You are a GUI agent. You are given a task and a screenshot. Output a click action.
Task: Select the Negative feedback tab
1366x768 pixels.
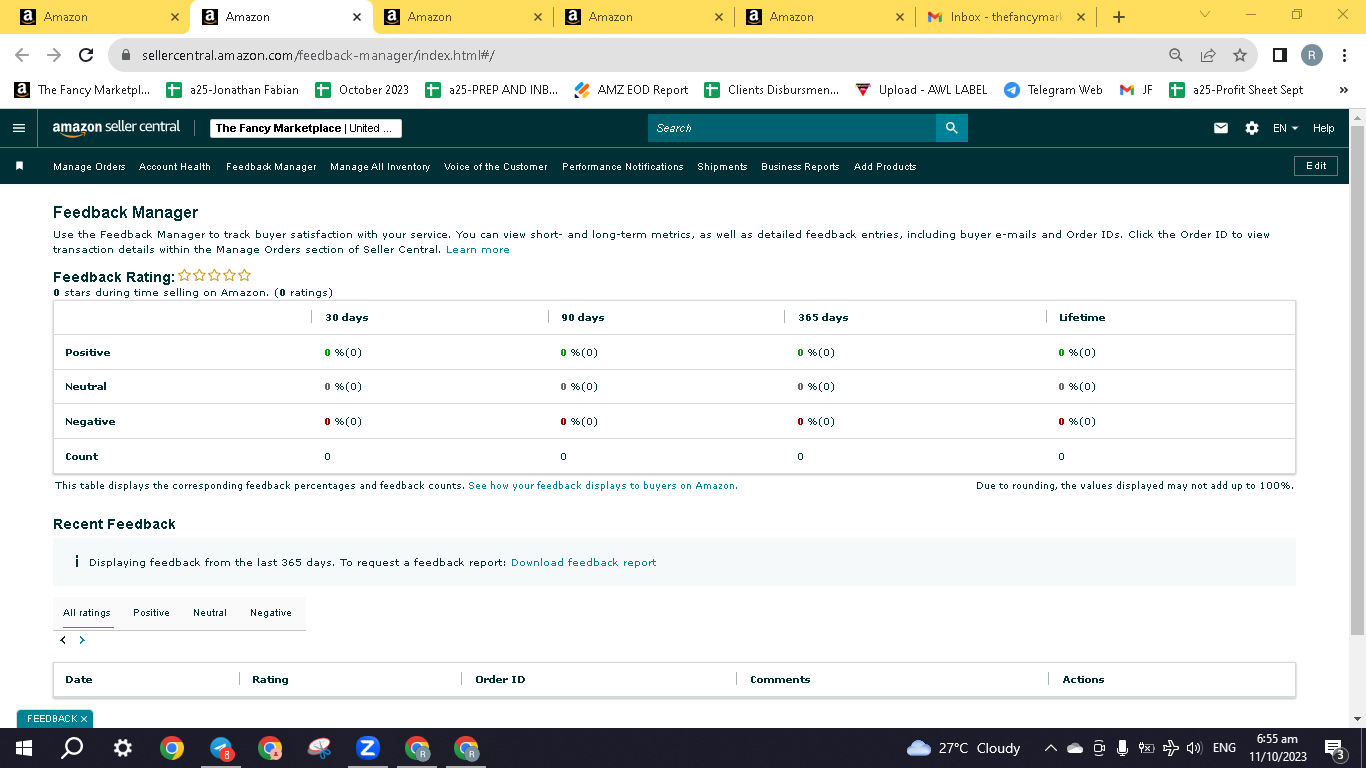click(271, 613)
